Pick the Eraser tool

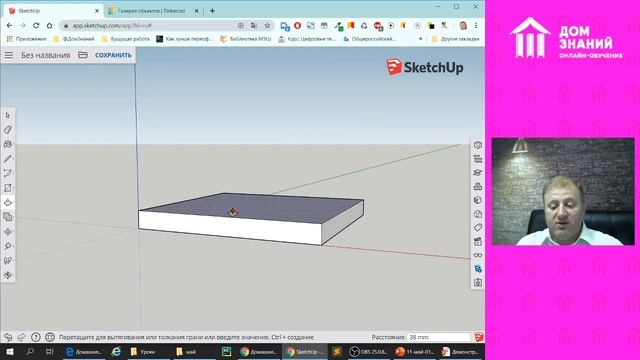click(x=8, y=130)
